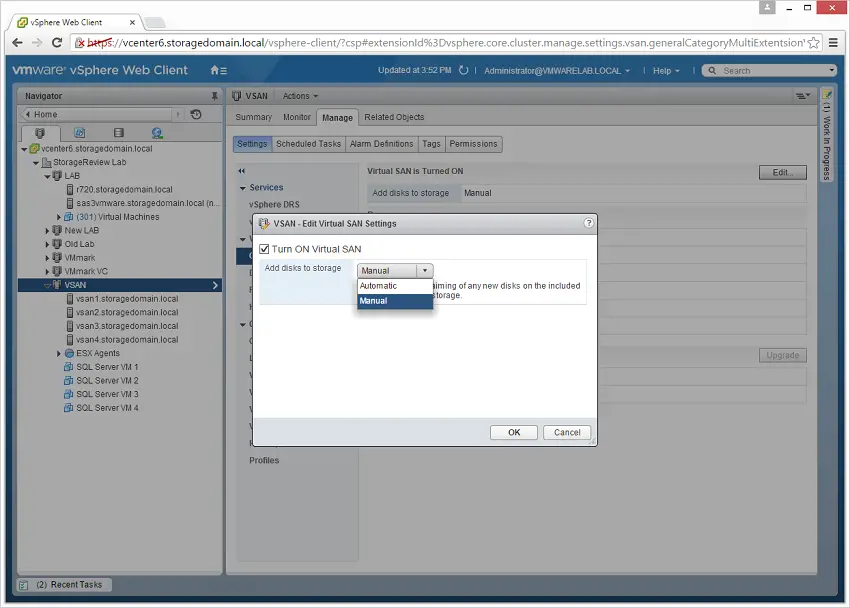Bookmark this page with the star icon
850x608 pixels.
pyautogui.click(x=814, y=43)
